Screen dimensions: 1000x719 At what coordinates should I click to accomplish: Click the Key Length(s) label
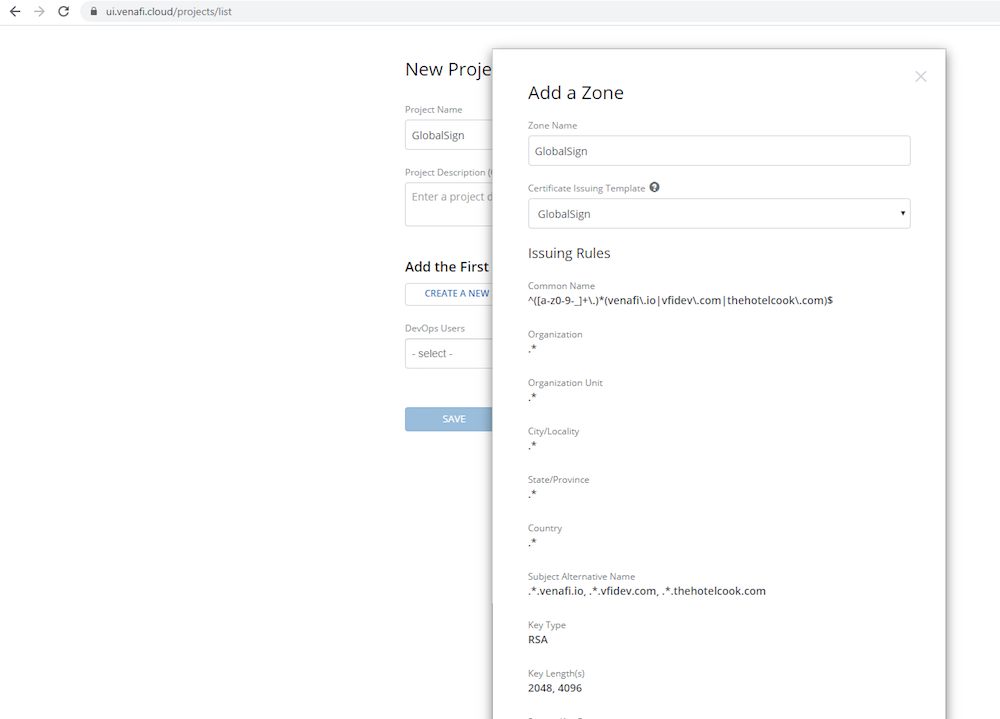[x=556, y=674]
